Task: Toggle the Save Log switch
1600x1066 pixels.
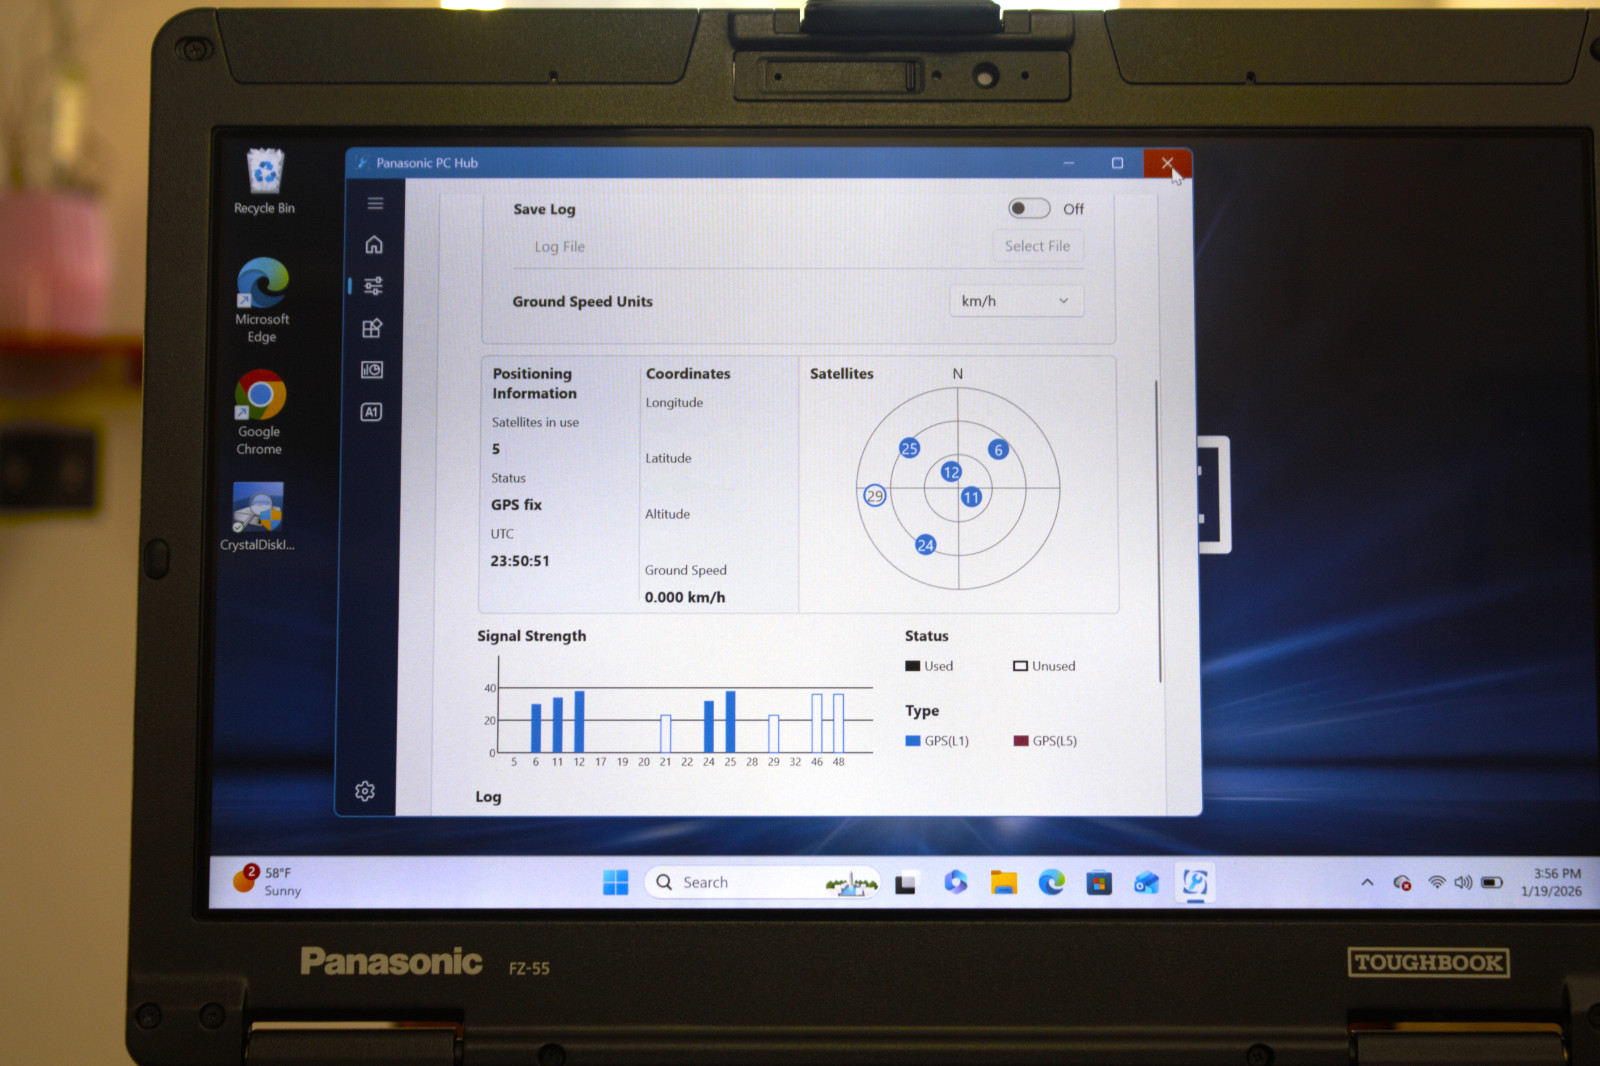Action: [1029, 208]
